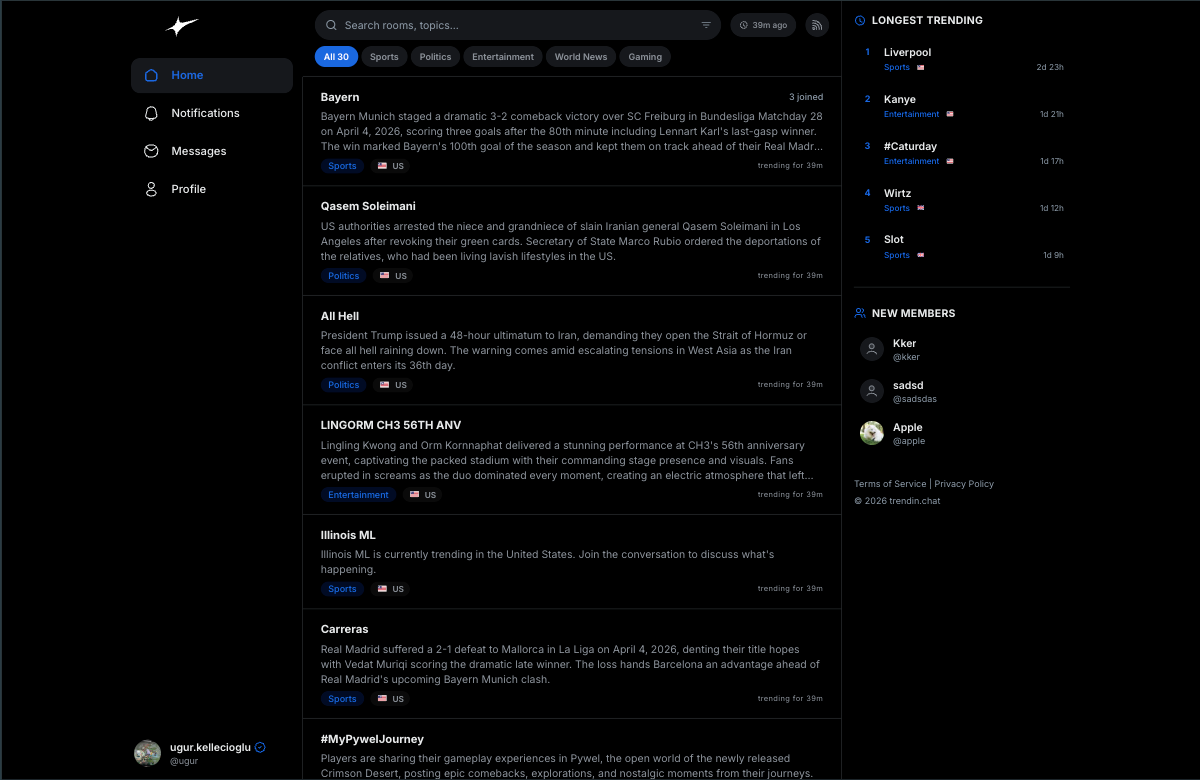Viewport: 1200px width, 780px height.
Task: Click the Kker member name
Action: pos(904,343)
